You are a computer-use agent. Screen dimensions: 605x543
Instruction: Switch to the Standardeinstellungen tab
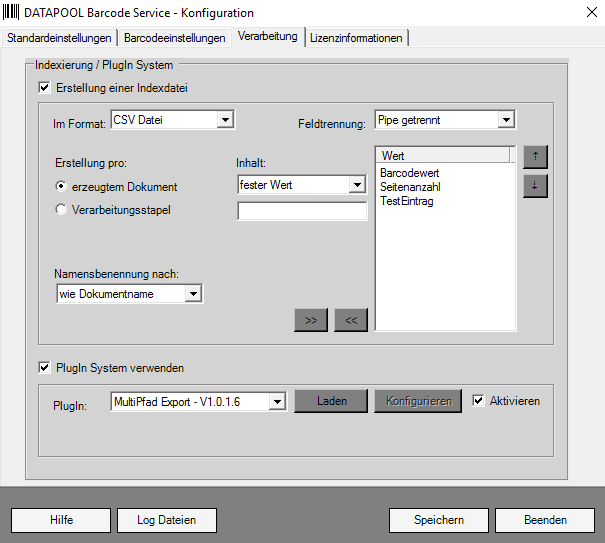[59, 38]
